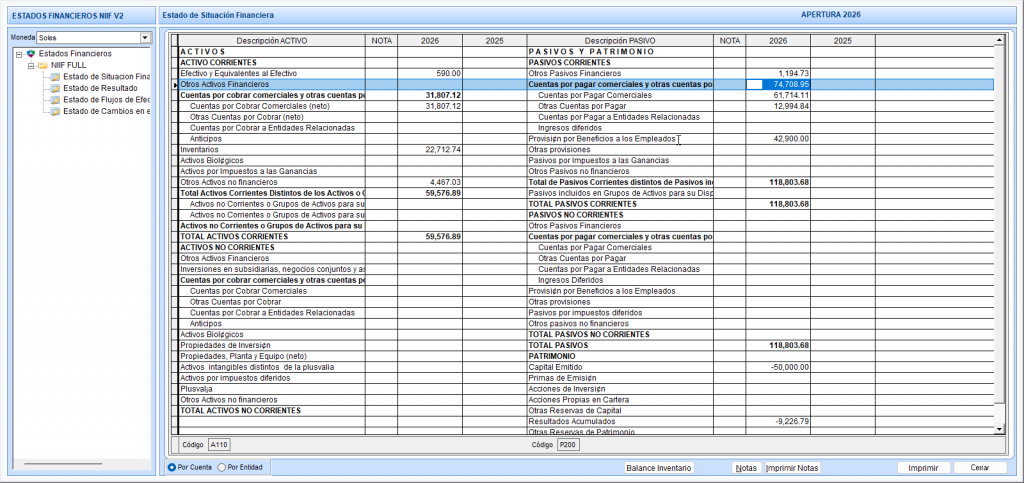
Task: Click the pasivo Código field P200
Action: (x=568, y=445)
